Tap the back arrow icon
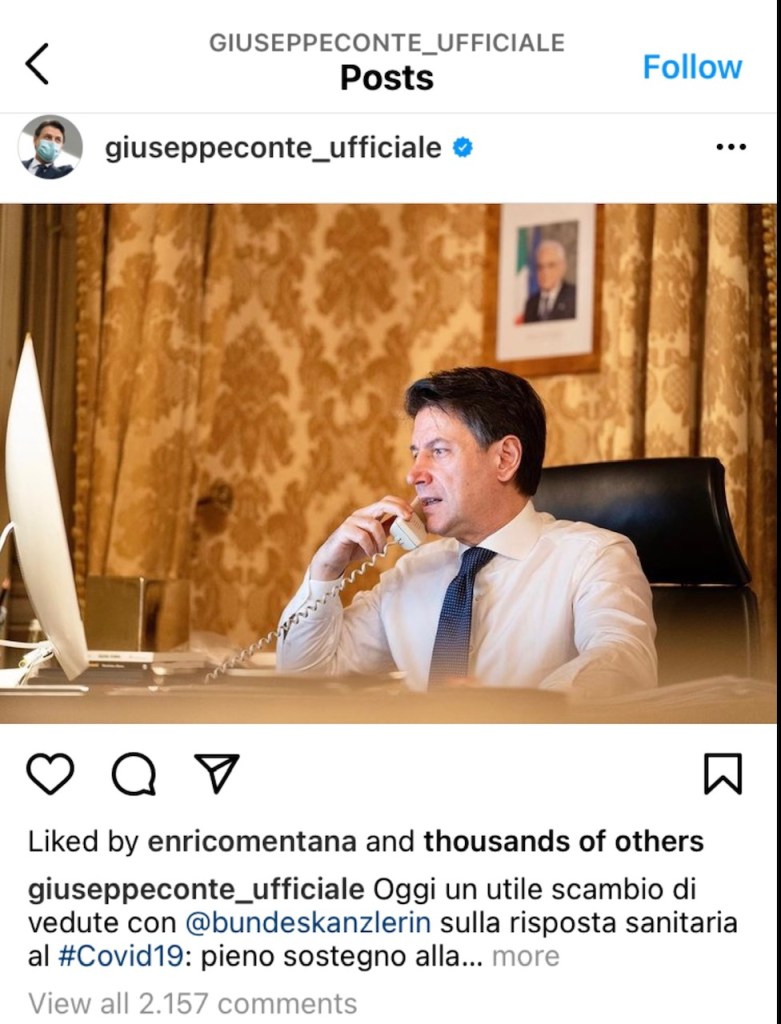The image size is (781, 1024). tap(37, 64)
